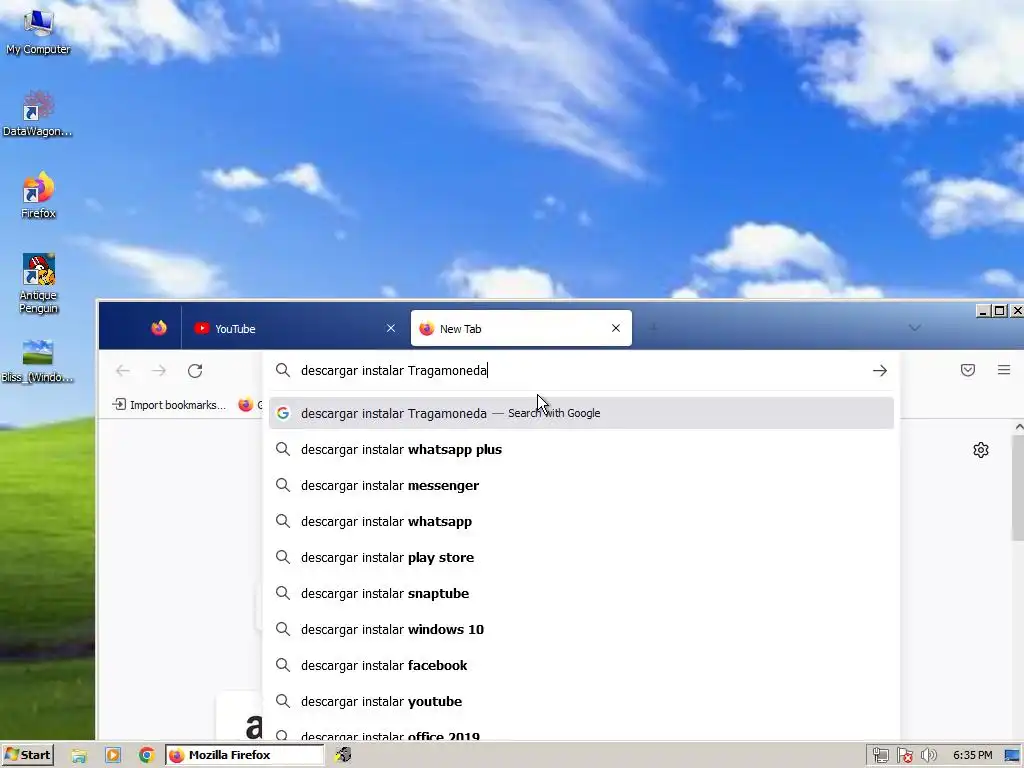This screenshot has height=768, width=1024.
Task: Open the Firefox application menu
Action: (x=1004, y=370)
